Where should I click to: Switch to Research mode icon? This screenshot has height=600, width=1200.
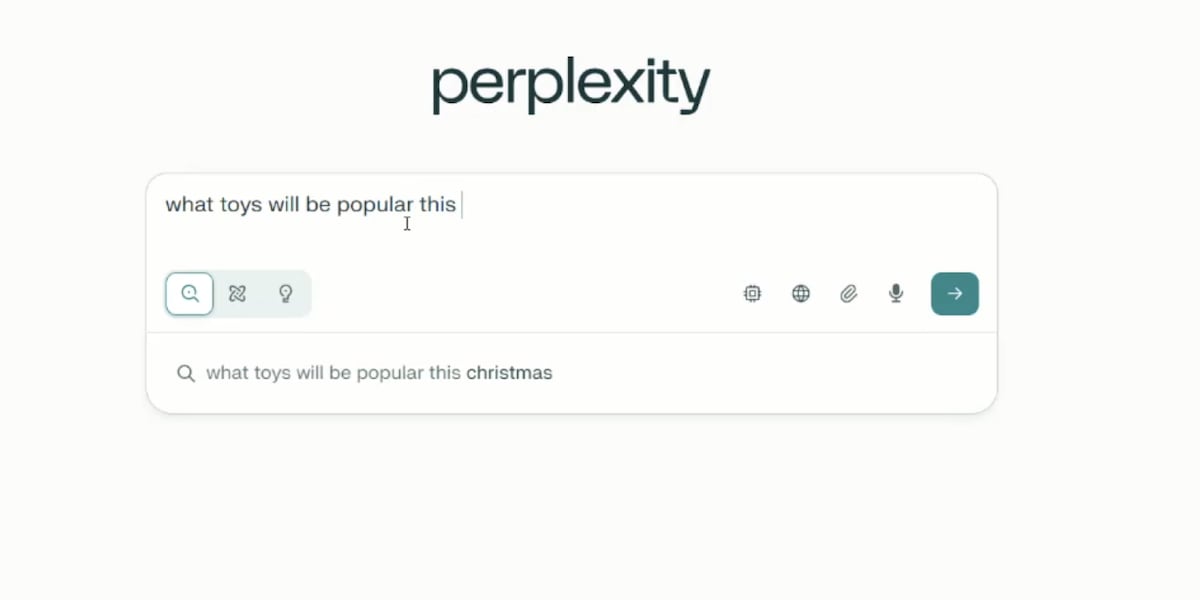(x=237, y=294)
